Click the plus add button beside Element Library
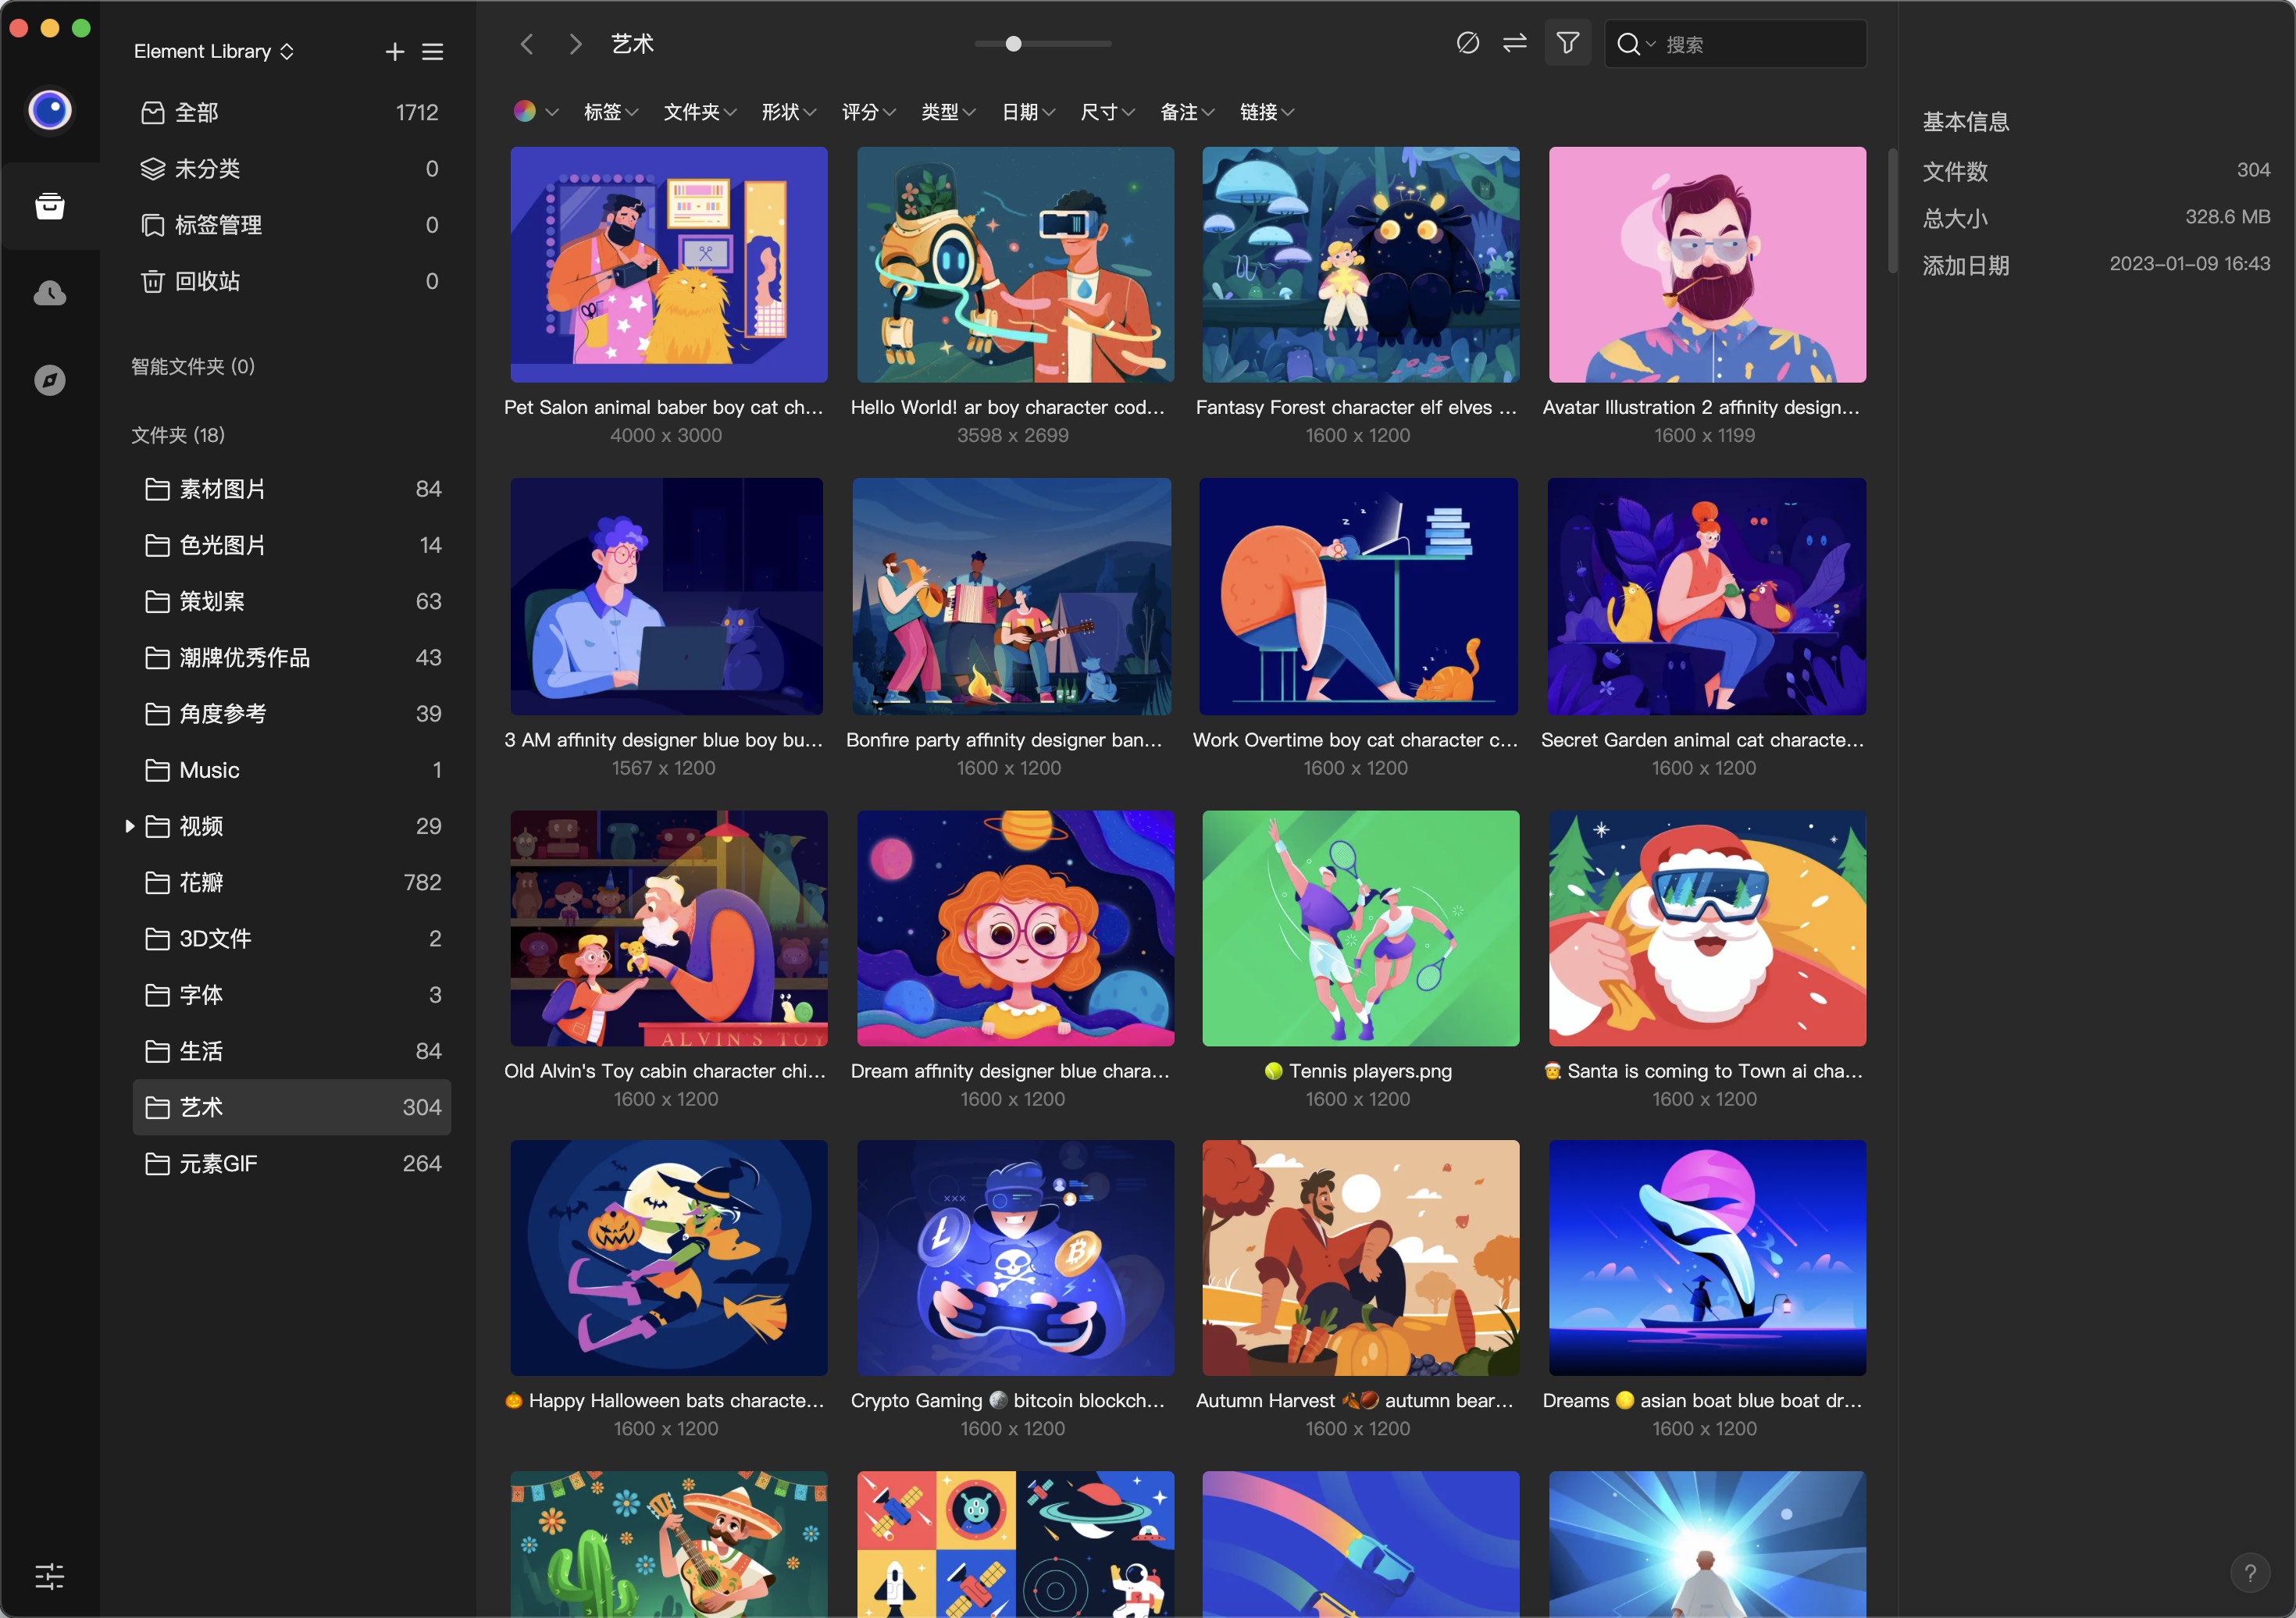Viewport: 2296px width, 1618px height. point(395,51)
